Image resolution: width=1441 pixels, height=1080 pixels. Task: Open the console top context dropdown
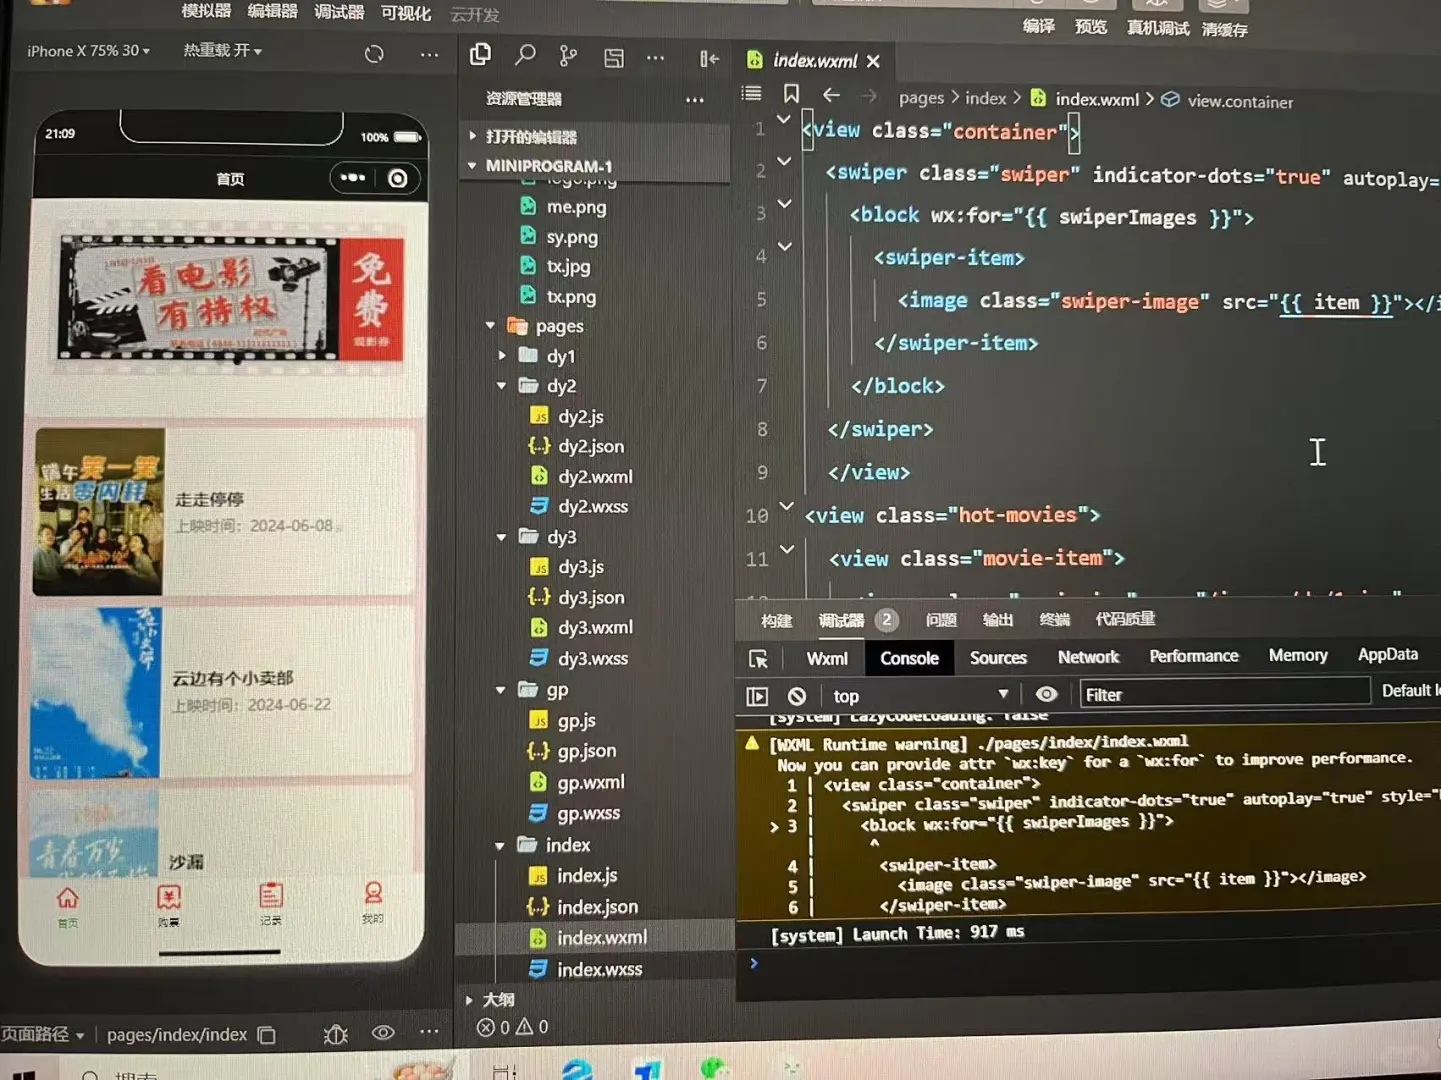pyautogui.click(x=921, y=696)
